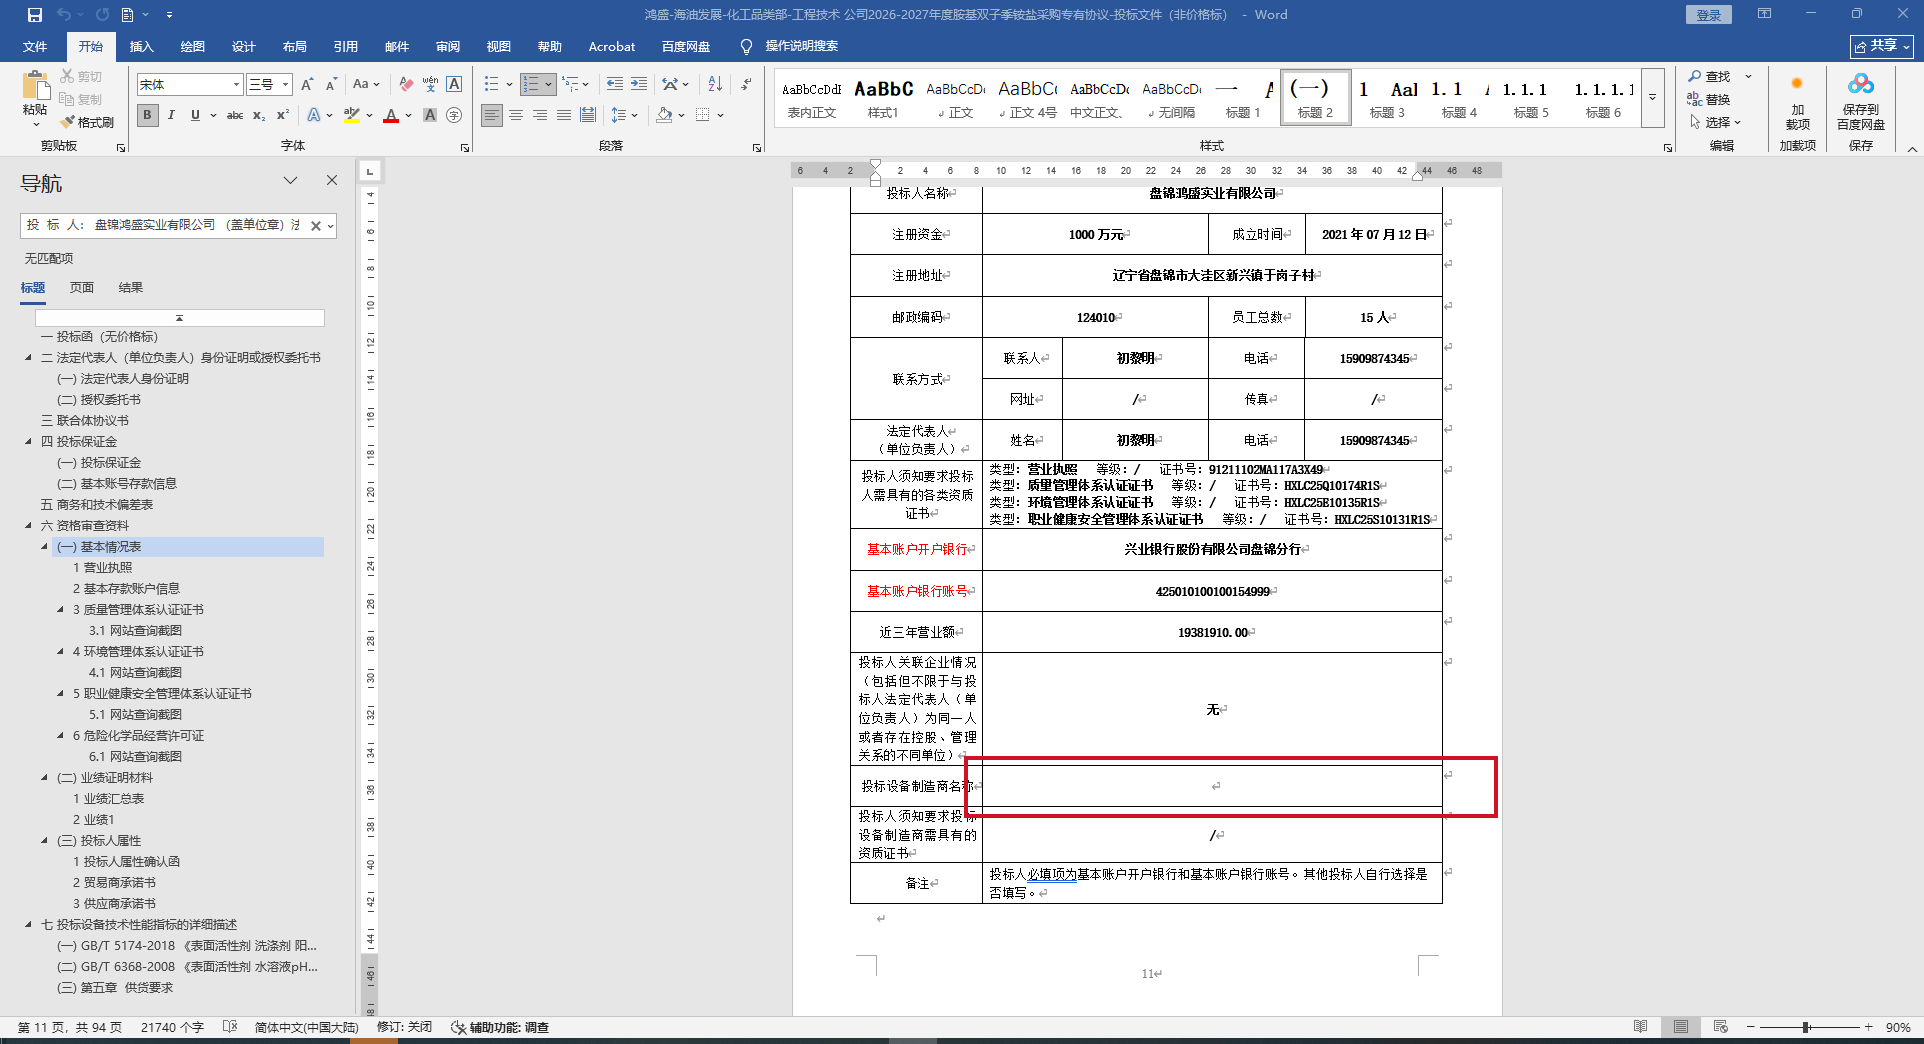1924x1044 pixels.
Task: Switch to Web Layout view in the status bar
Action: pos(1720,1027)
